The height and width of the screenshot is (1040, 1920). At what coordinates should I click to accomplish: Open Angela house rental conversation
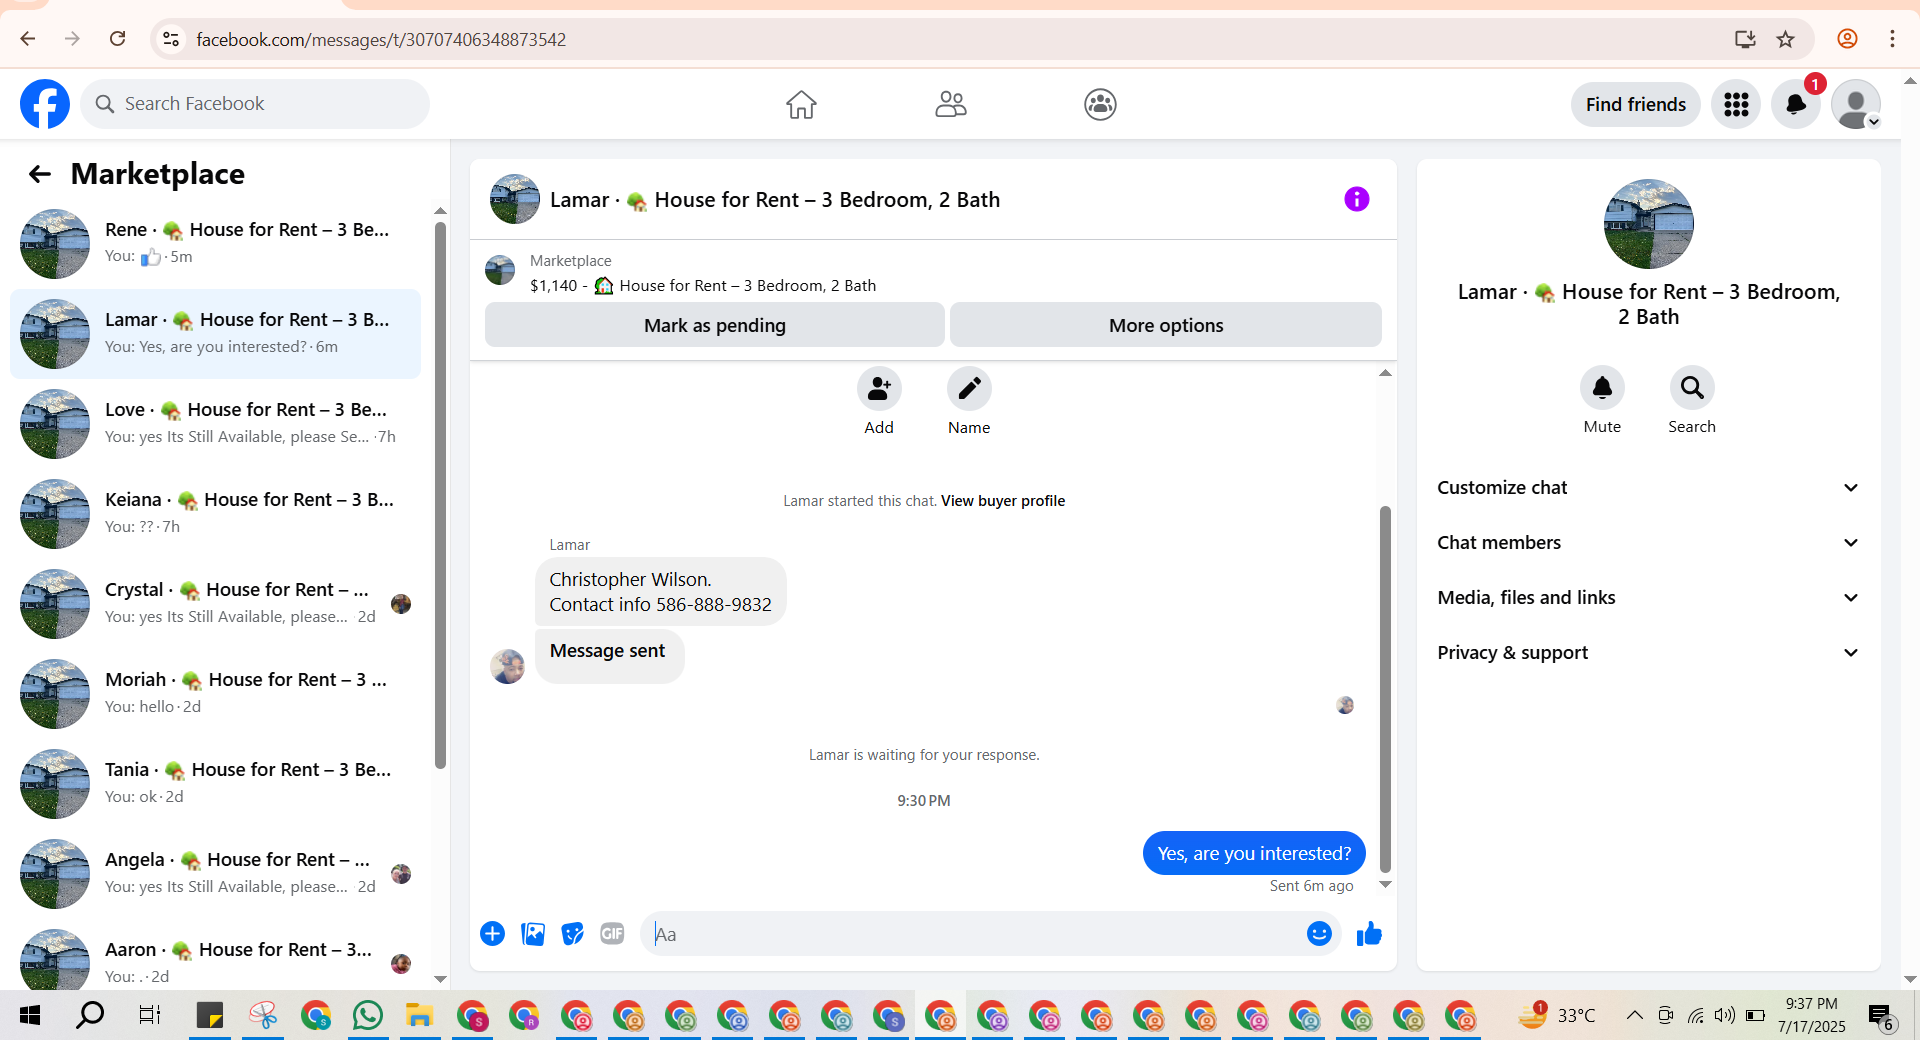(x=215, y=874)
